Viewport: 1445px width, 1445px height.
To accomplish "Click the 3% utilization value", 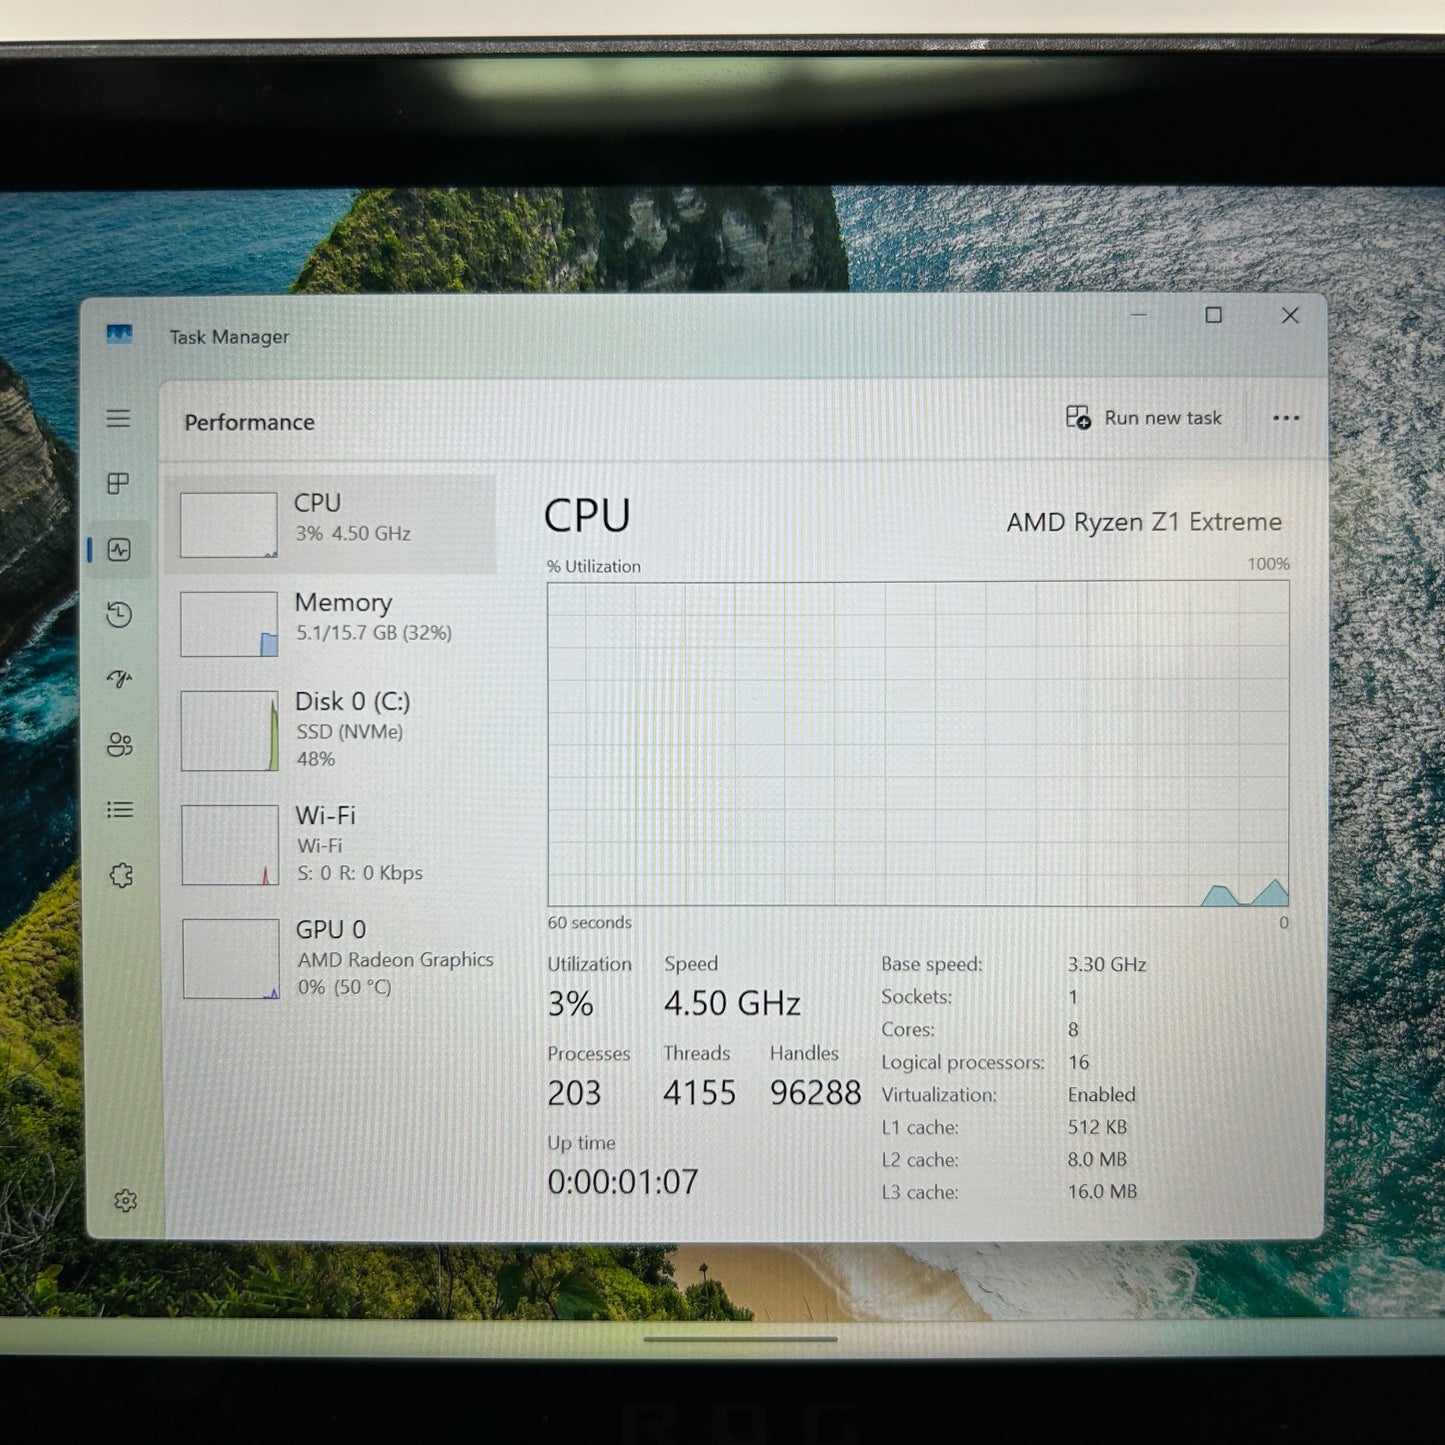I will [x=570, y=1003].
